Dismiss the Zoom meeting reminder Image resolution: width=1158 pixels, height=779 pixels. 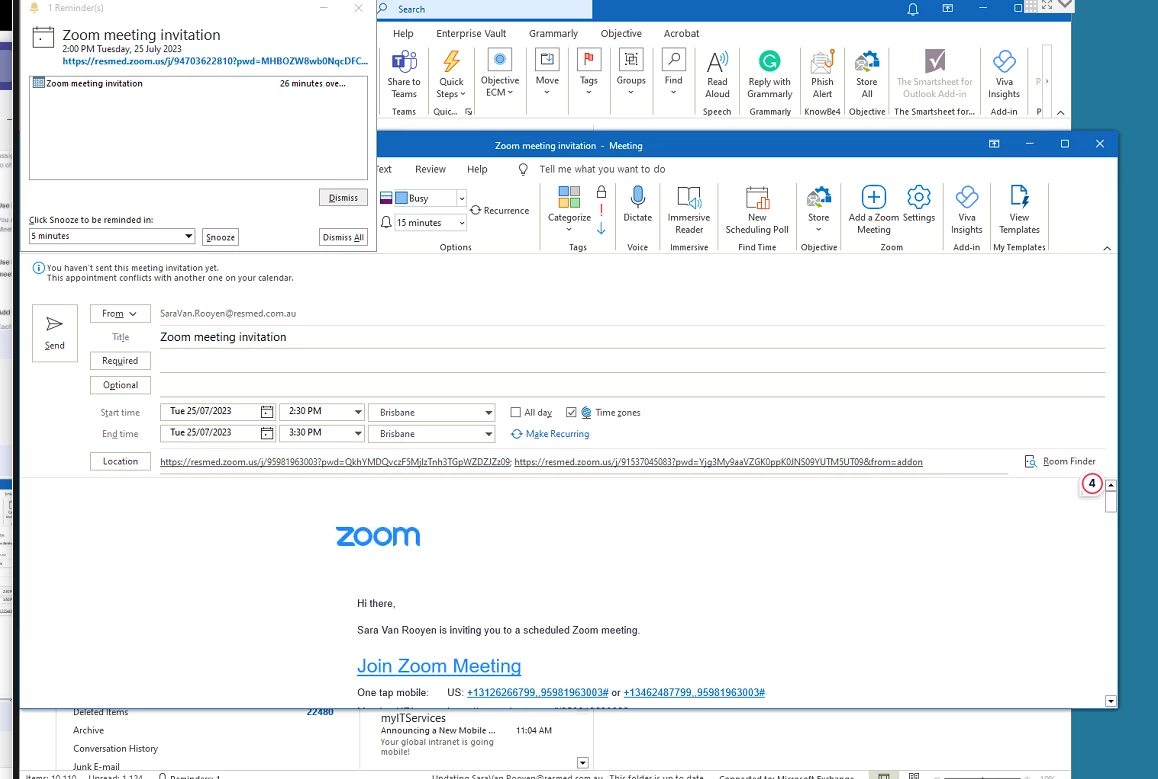tap(343, 198)
